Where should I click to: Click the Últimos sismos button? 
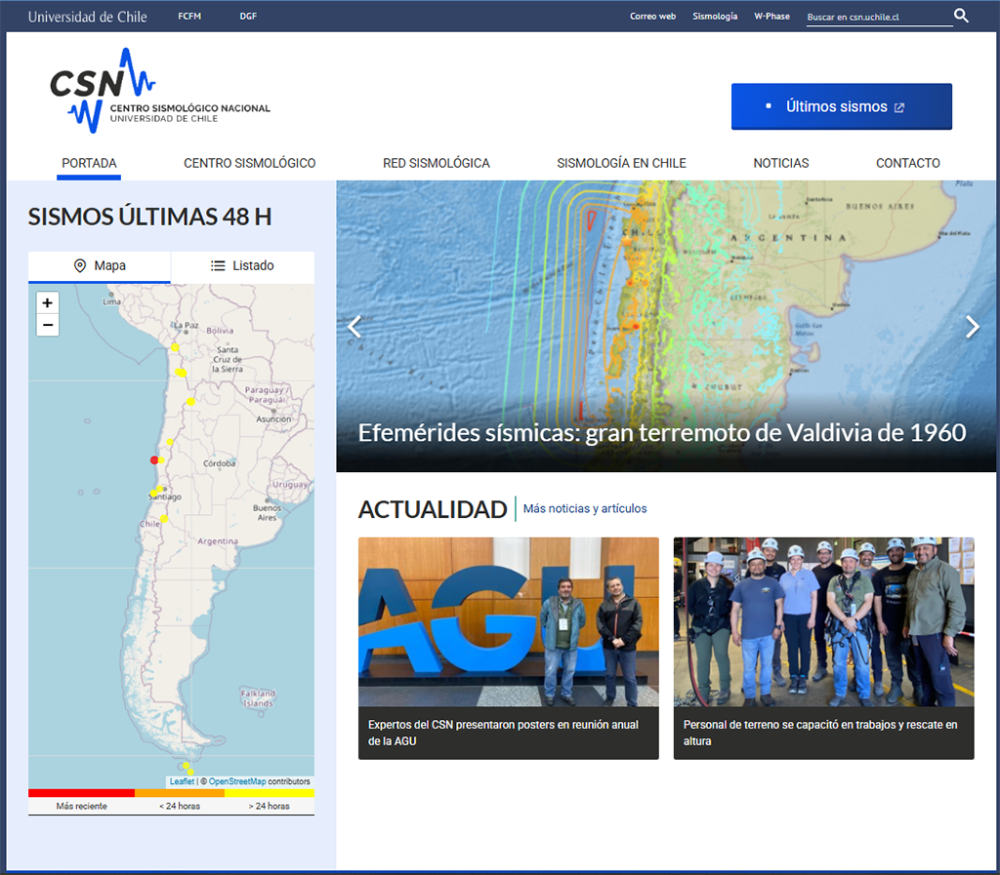(841, 107)
